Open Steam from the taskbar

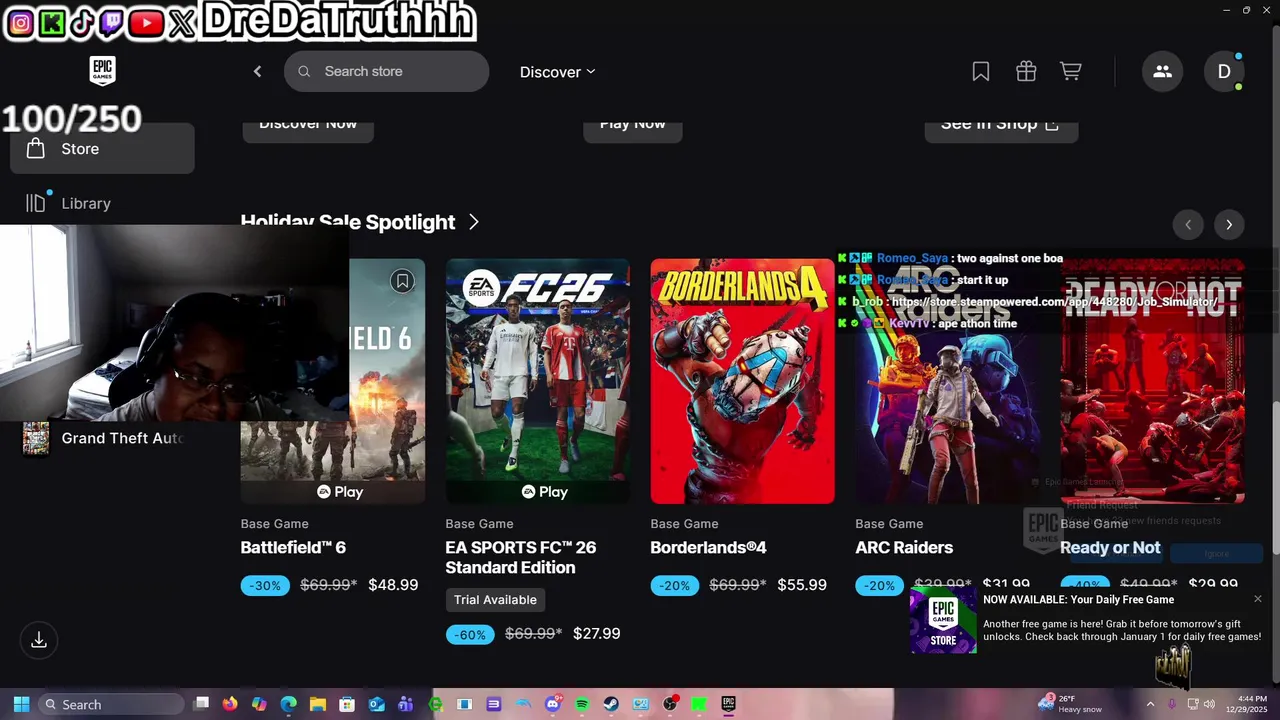click(611, 704)
